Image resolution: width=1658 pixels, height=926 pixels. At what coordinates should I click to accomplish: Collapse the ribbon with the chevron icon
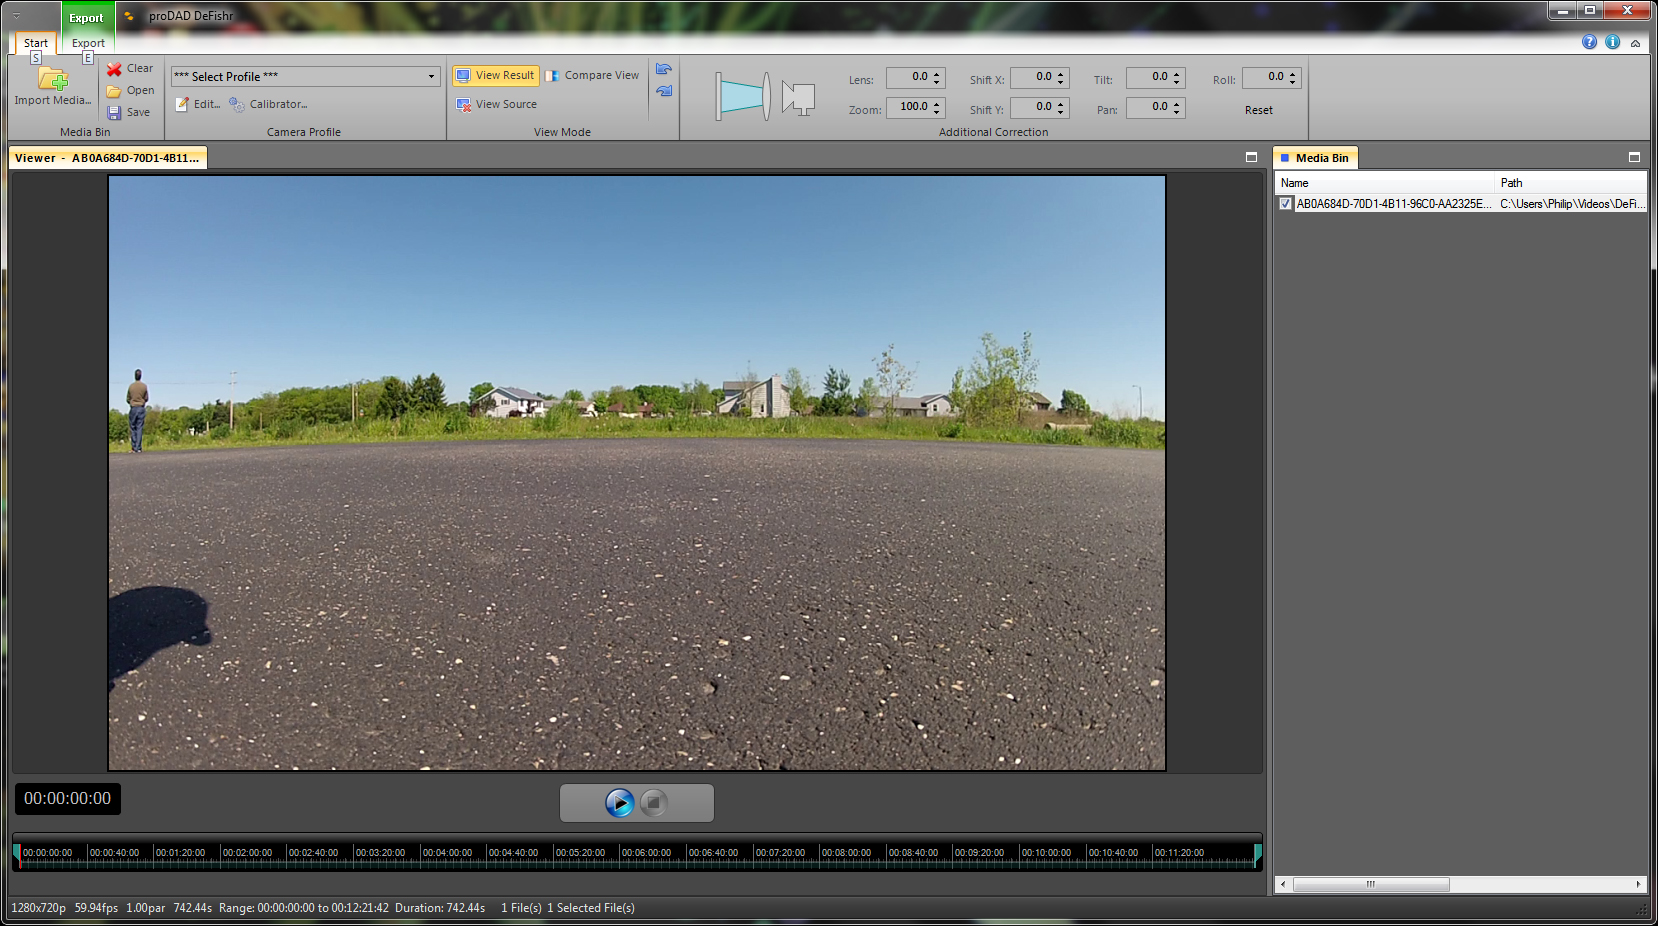[1635, 43]
